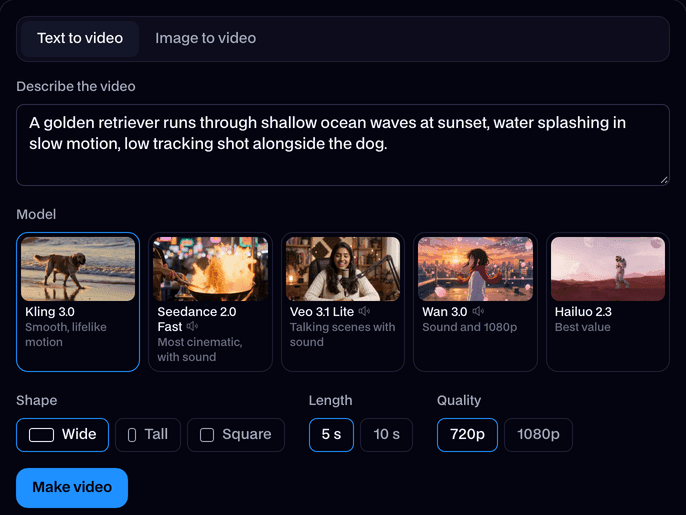Set video length to 10 s

click(386, 434)
